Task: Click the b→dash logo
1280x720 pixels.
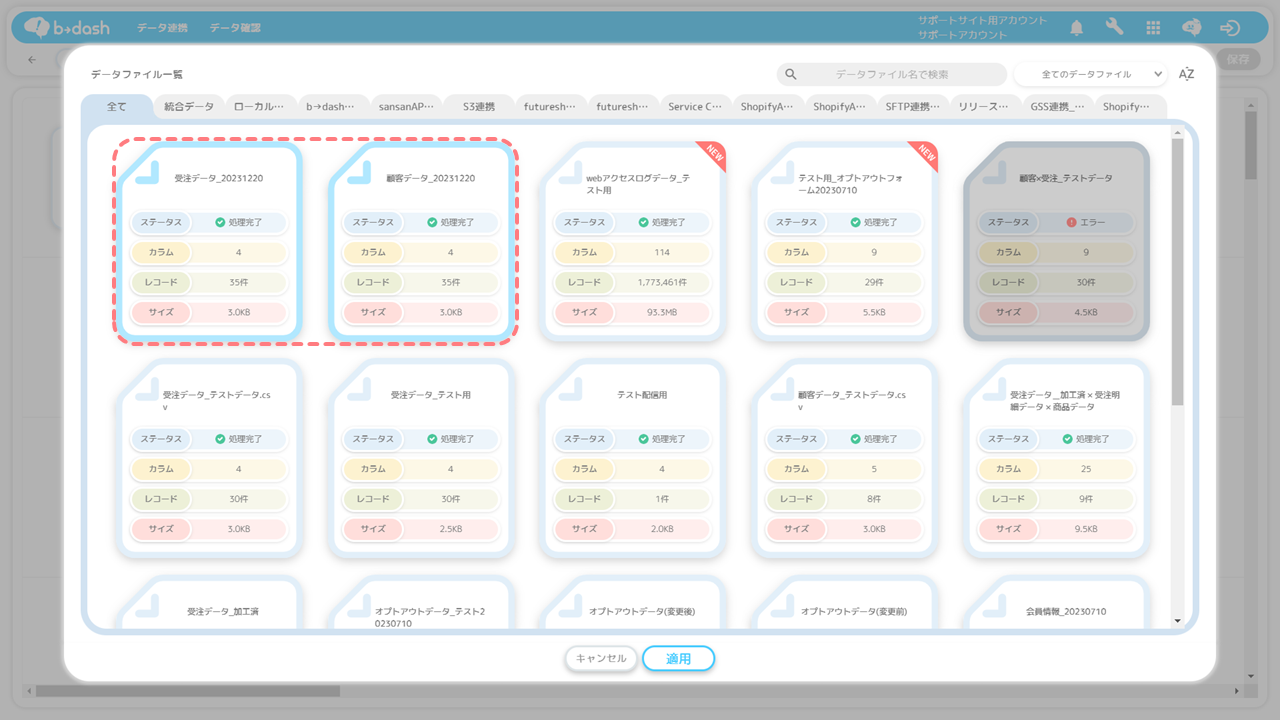Action: [x=65, y=27]
